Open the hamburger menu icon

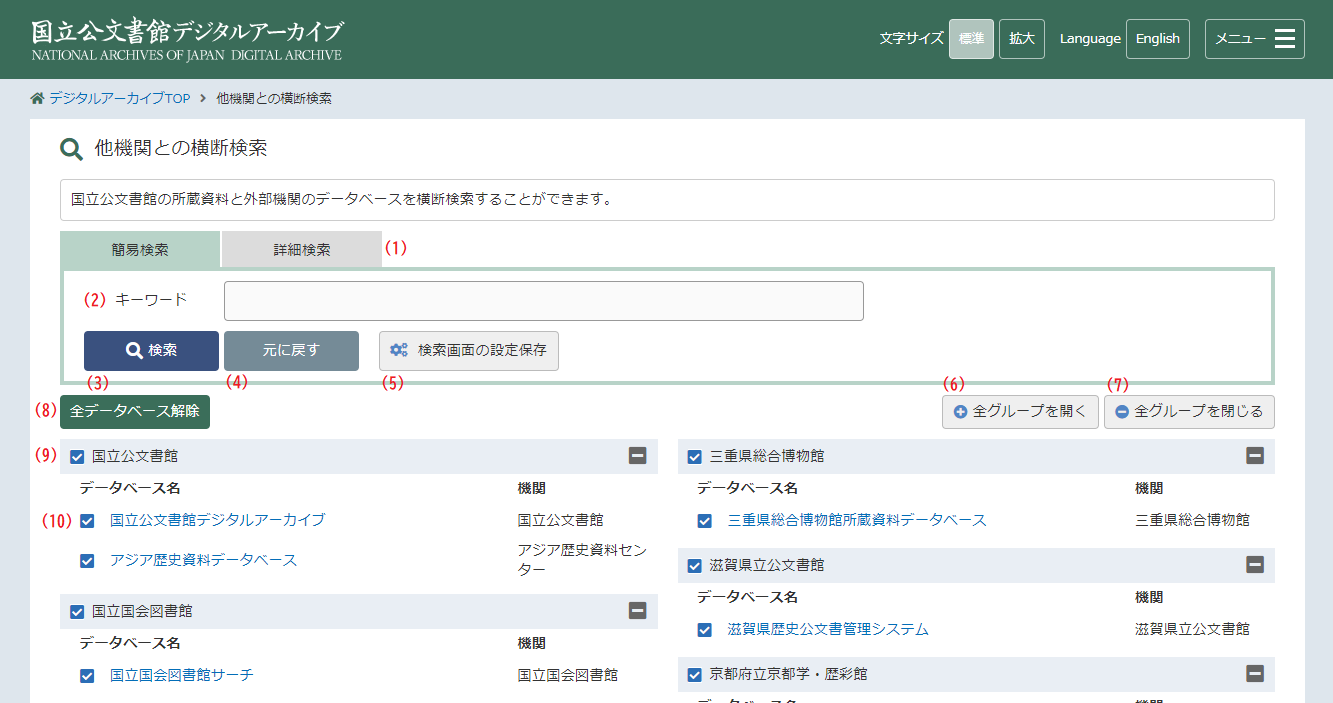click(1285, 39)
